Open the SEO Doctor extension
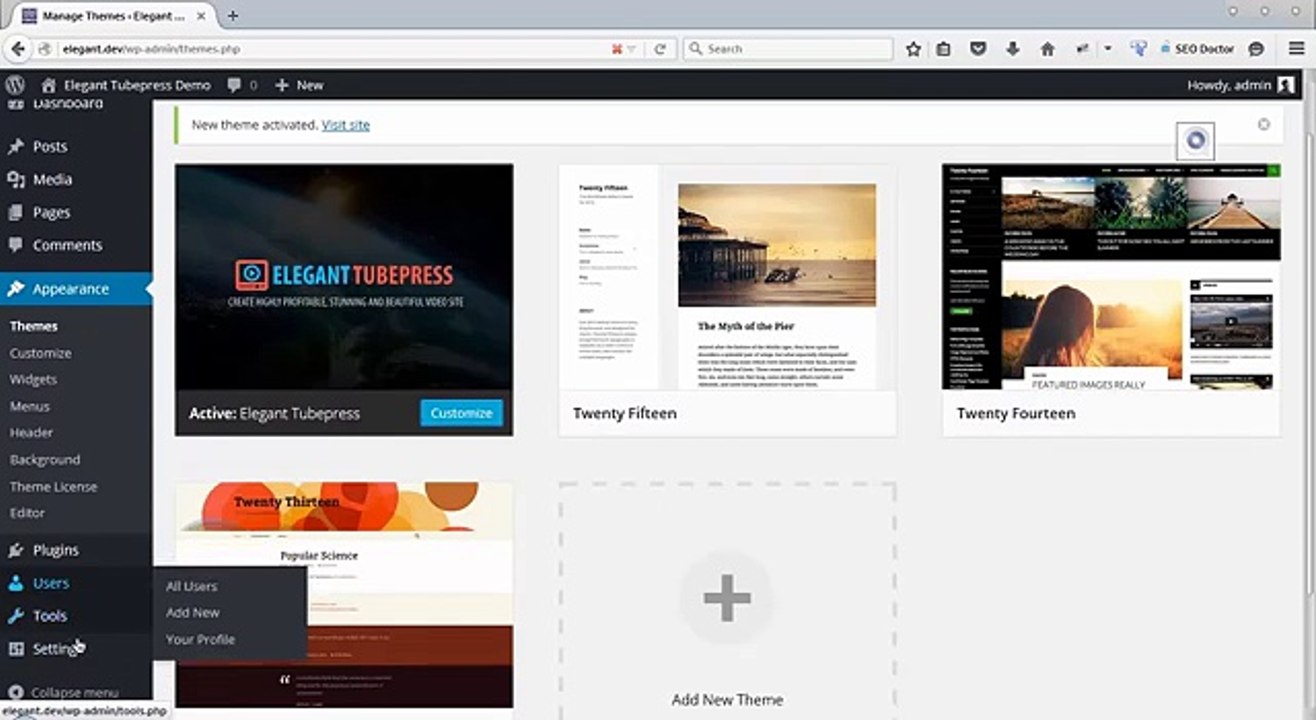The height and width of the screenshot is (720, 1316). (1198, 49)
